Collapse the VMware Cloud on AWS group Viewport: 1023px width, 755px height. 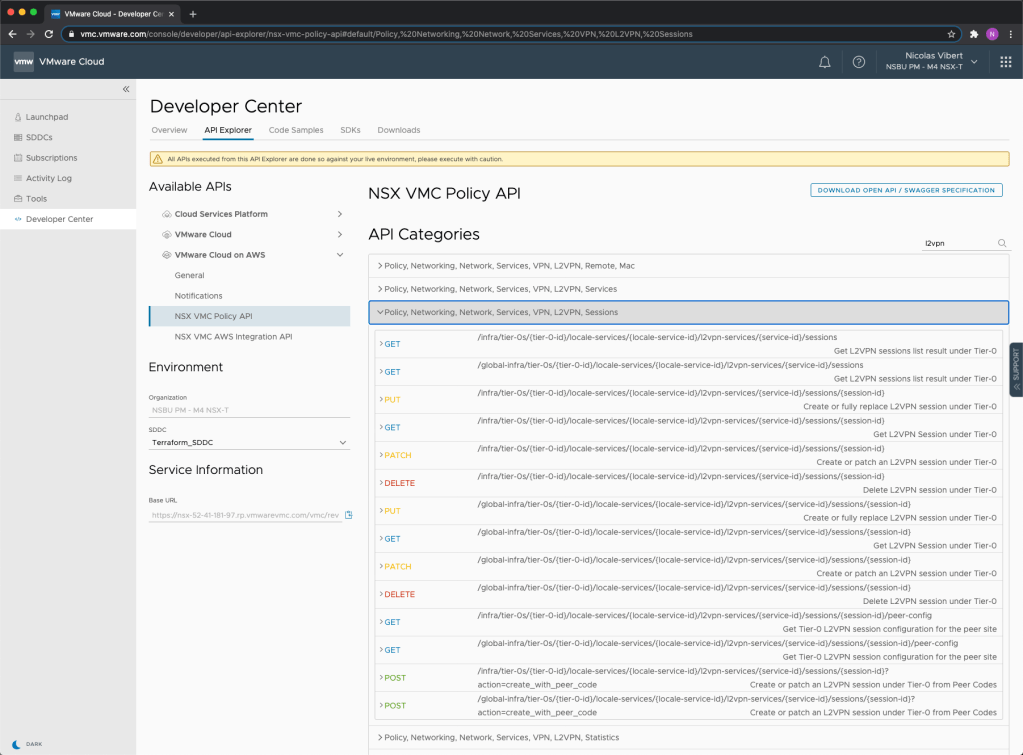coord(340,255)
